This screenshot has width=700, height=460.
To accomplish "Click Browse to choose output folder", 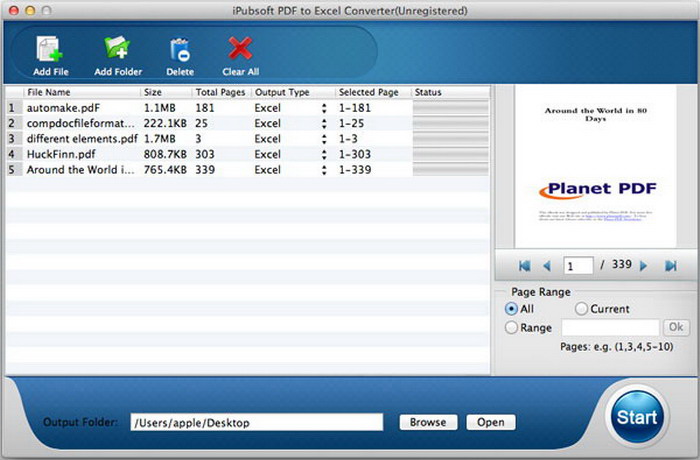I will (428, 422).
